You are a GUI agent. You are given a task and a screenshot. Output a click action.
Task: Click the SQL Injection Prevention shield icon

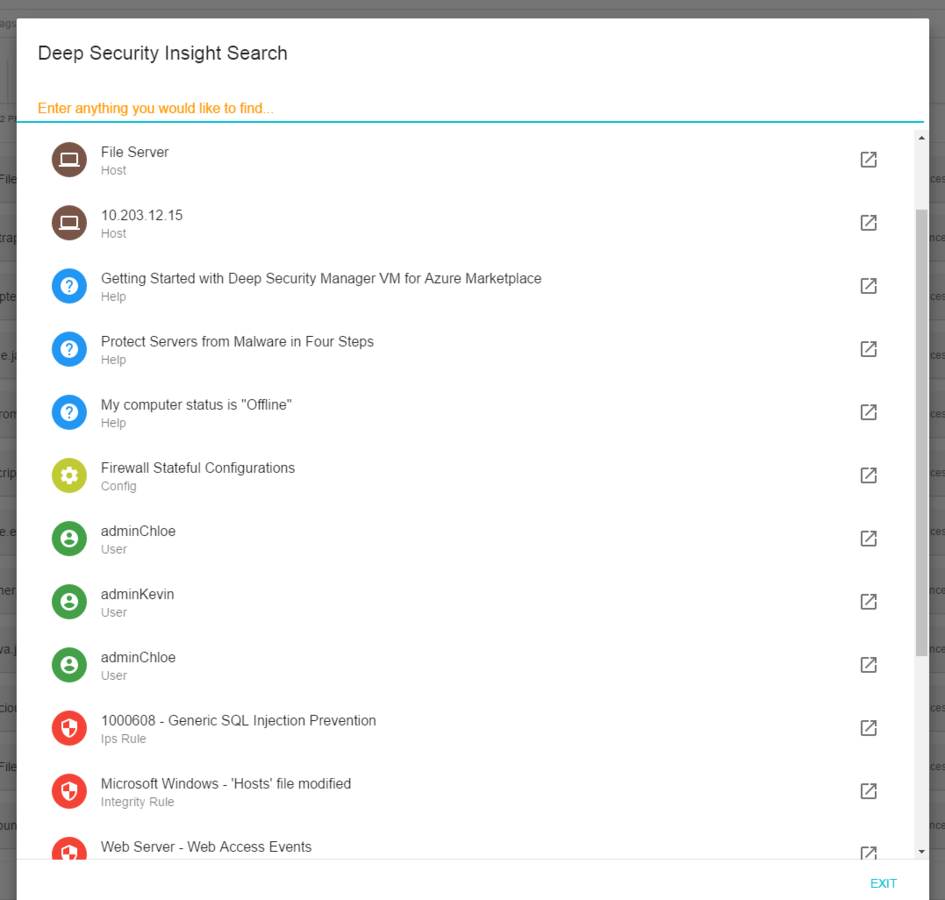click(69, 728)
